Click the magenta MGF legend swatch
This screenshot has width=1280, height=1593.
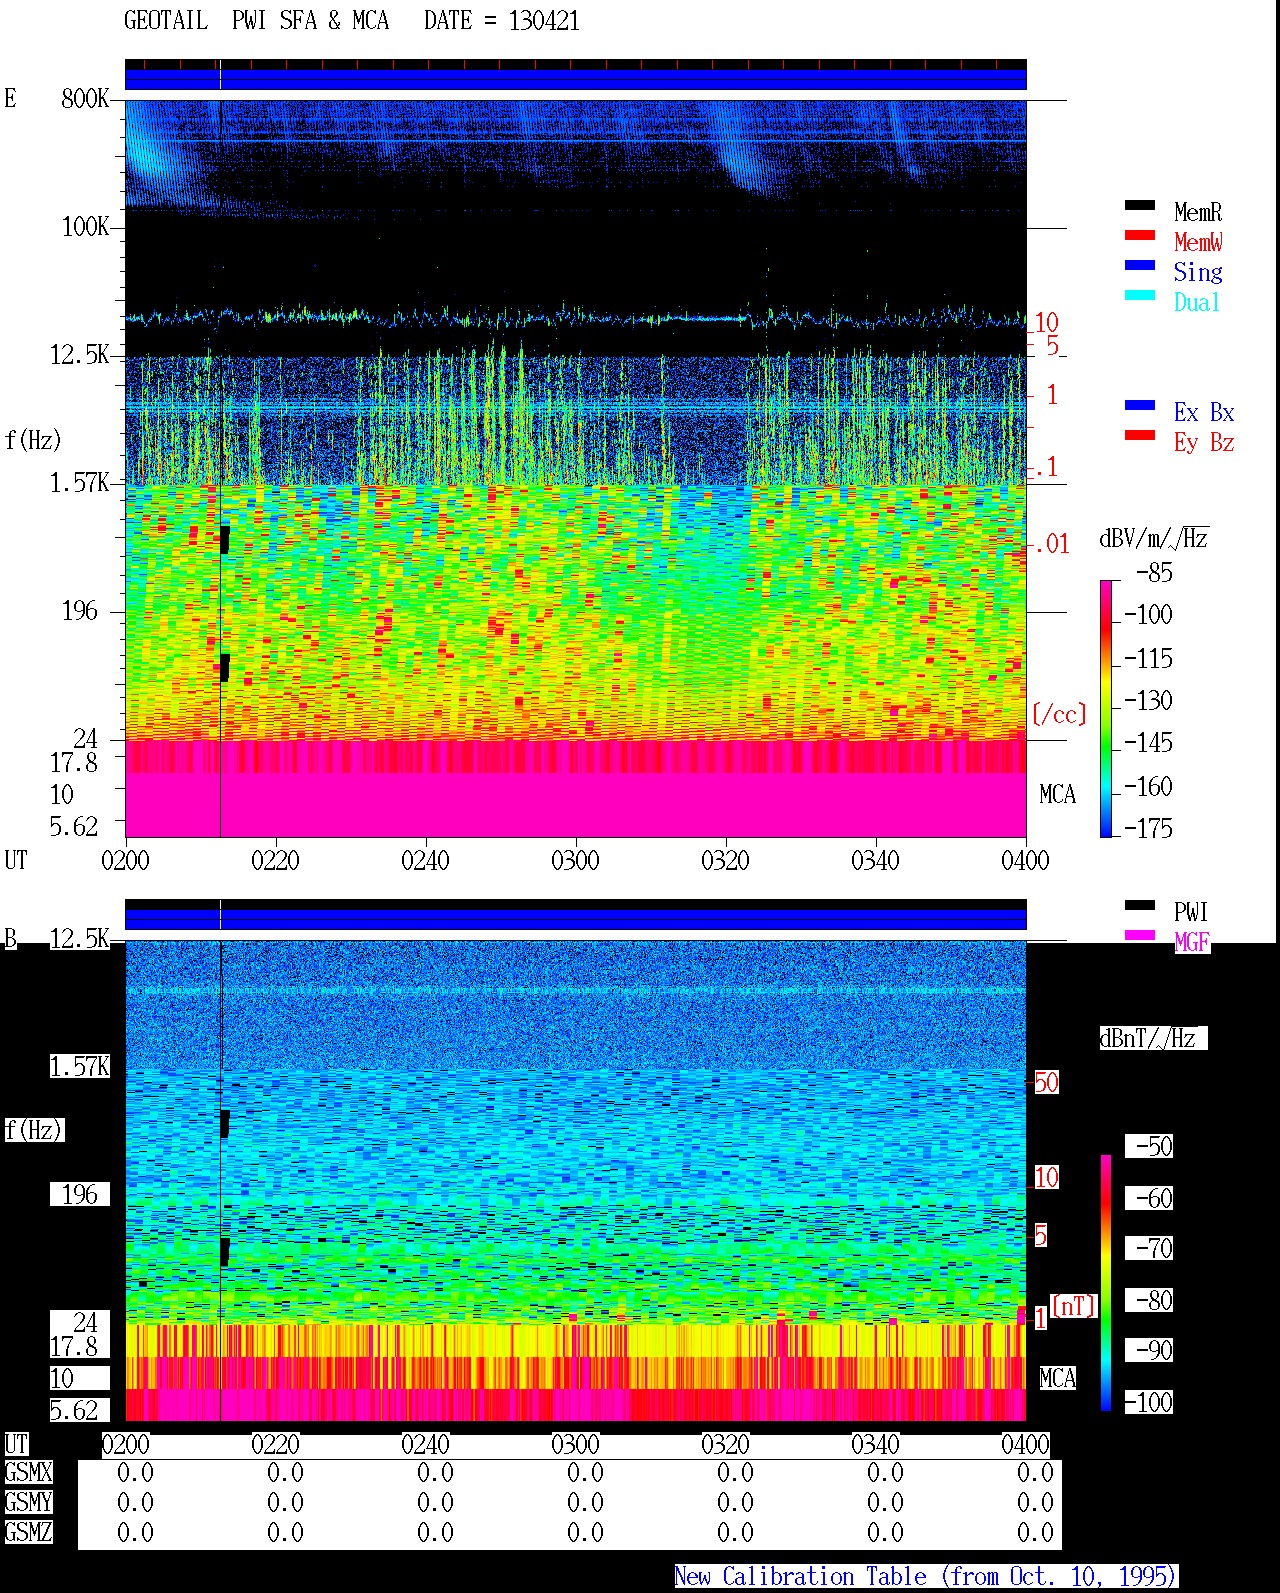coord(1139,935)
